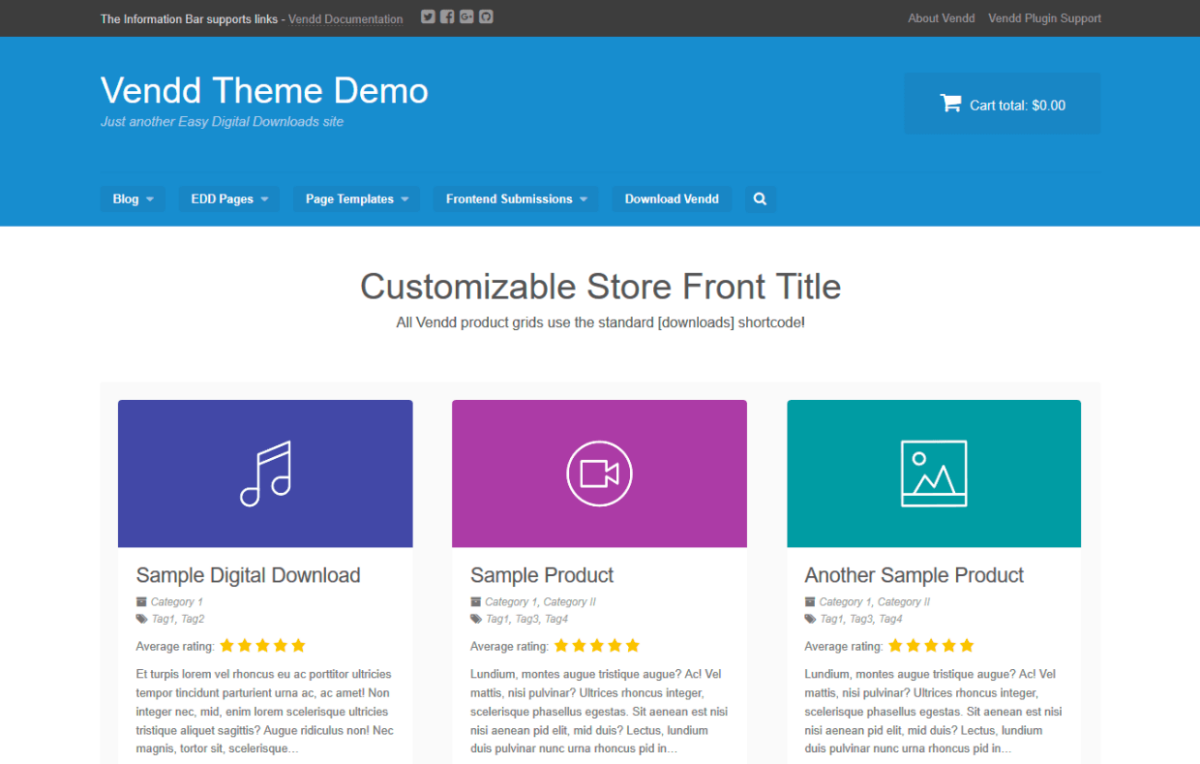The image size is (1200, 764).
Task: Click the fifth rating star on Sample Product
Action: (x=632, y=645)
